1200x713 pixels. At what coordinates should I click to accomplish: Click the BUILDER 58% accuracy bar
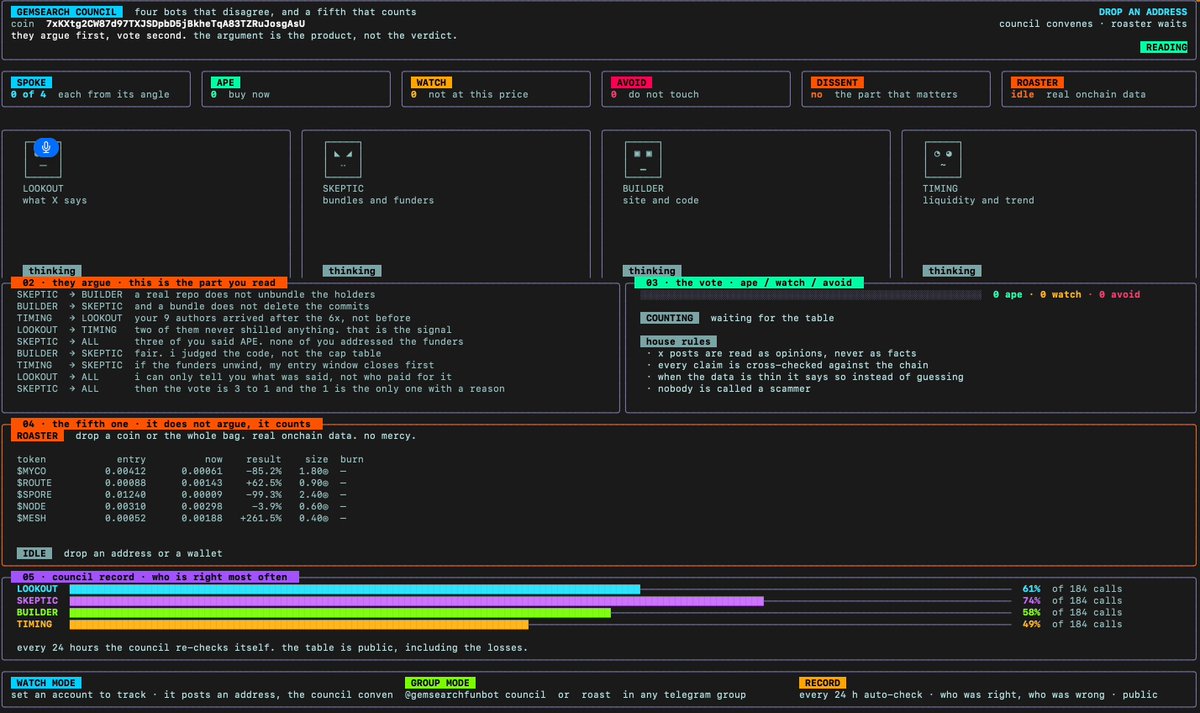coord(340,613)
